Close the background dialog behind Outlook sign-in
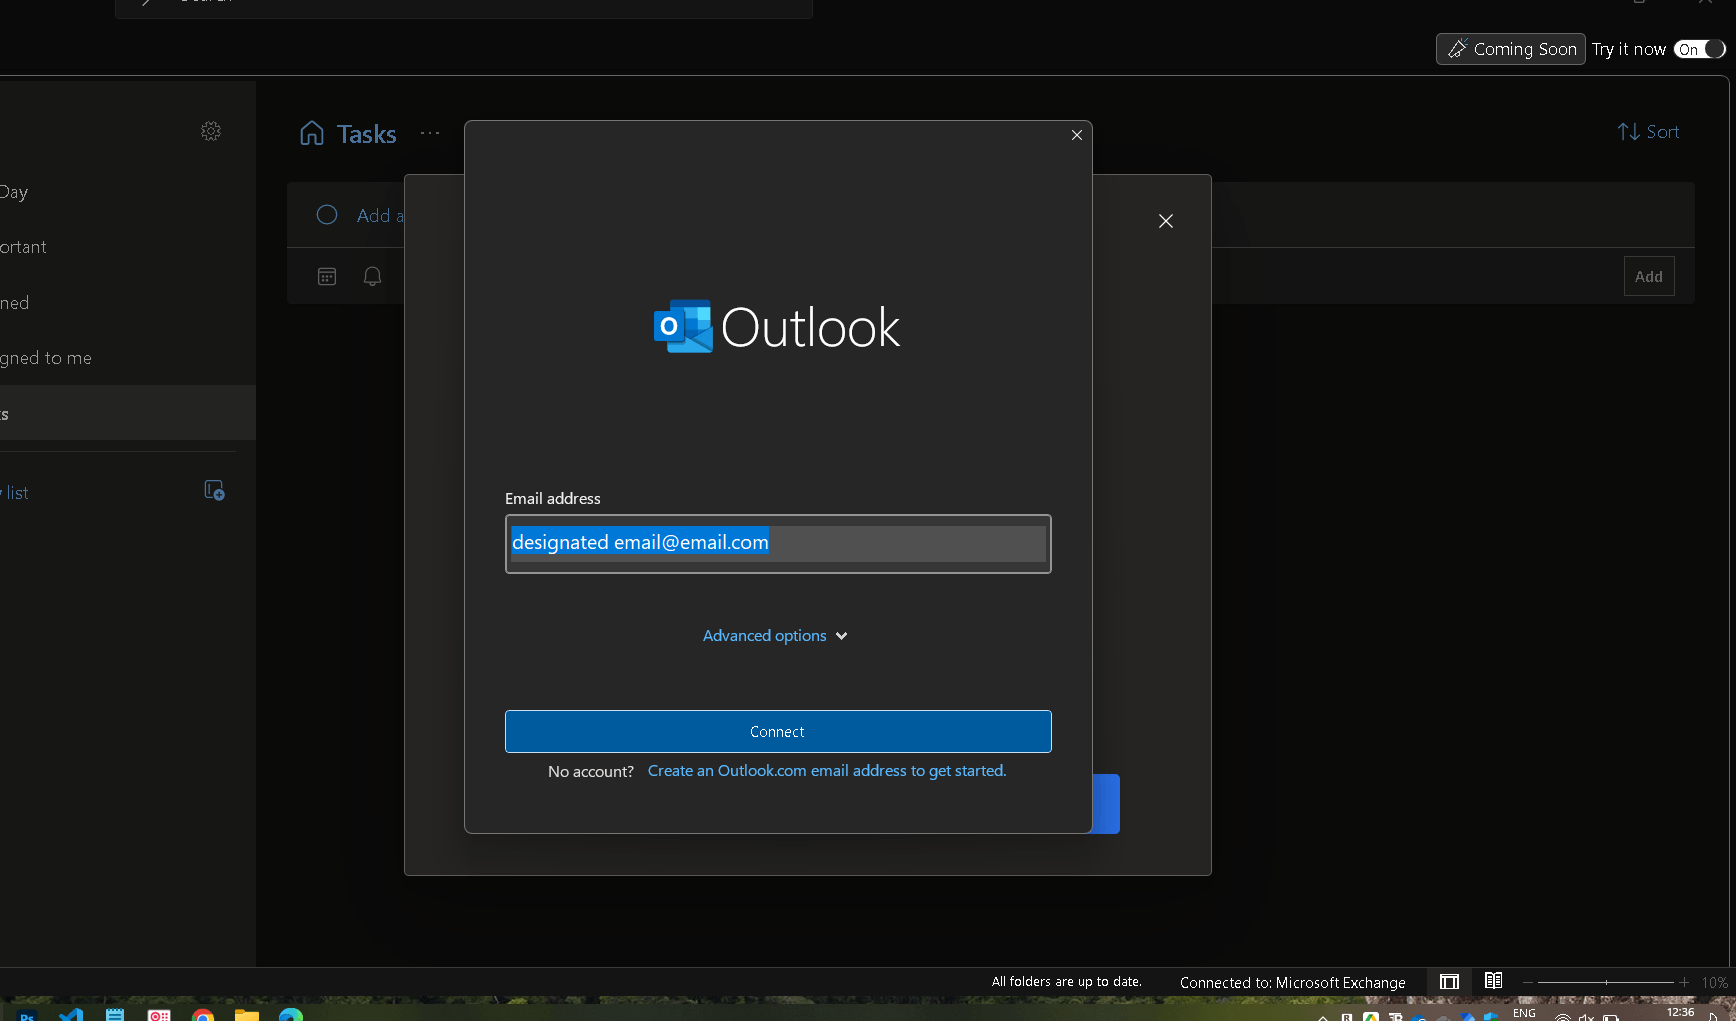Image resolution: width=1736 pixels, height=1021 pixels. pyautogui.click(x=1166, y=221)
